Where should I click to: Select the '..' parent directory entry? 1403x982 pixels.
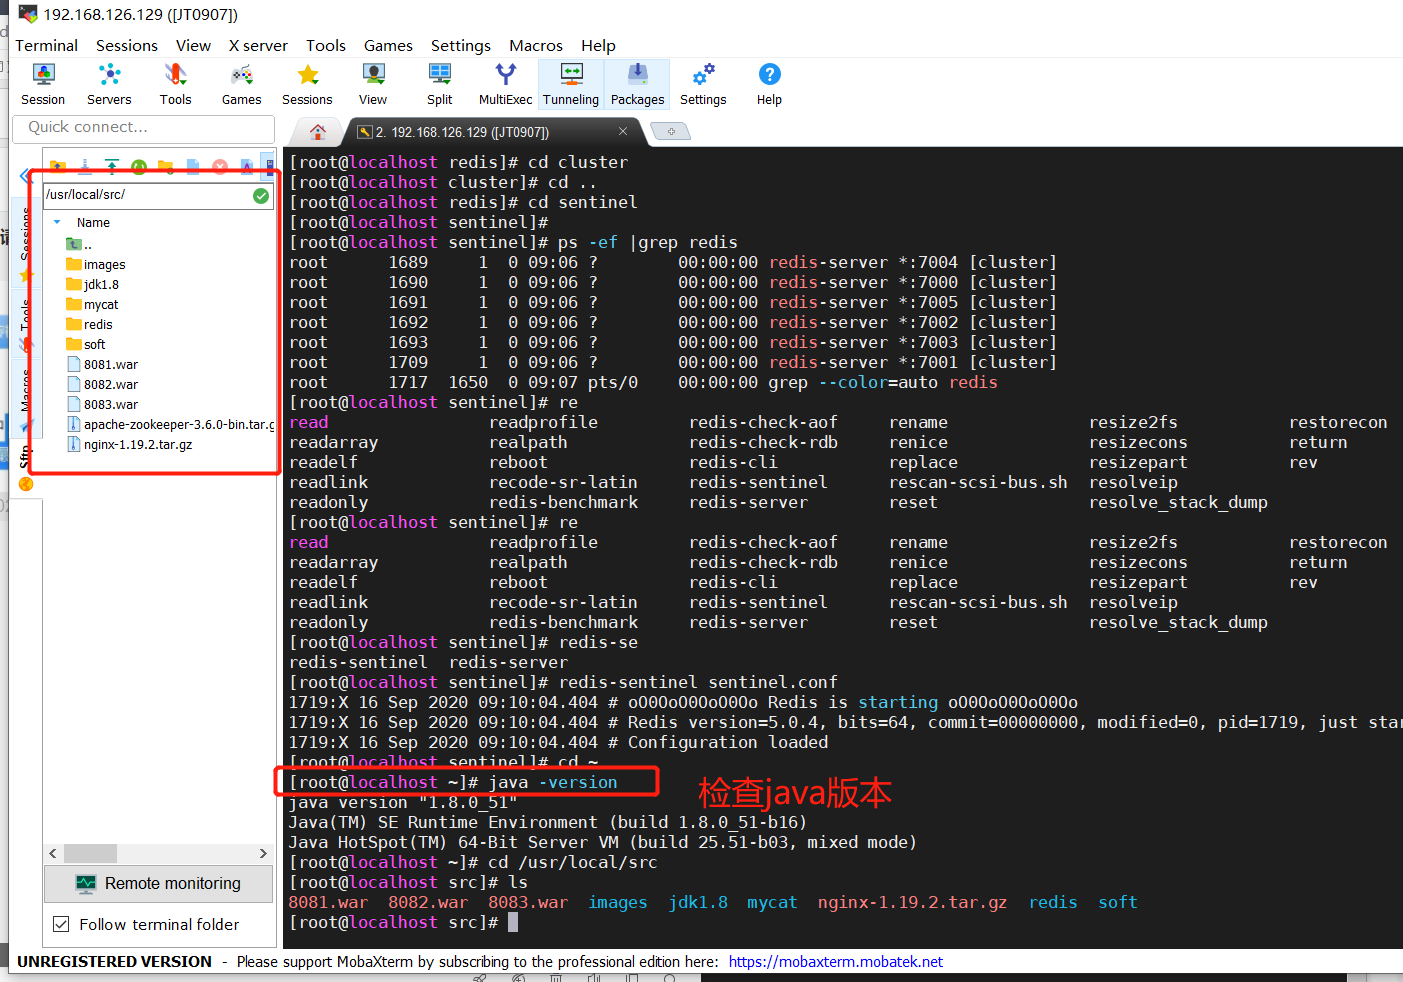(x=80, y=245)
